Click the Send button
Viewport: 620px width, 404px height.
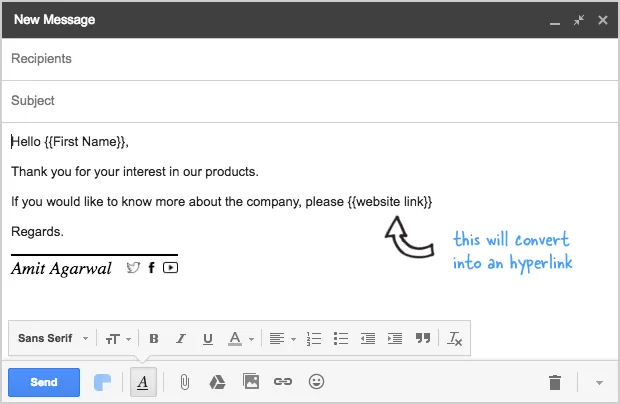pyautogui.click(x=44, y=382)
